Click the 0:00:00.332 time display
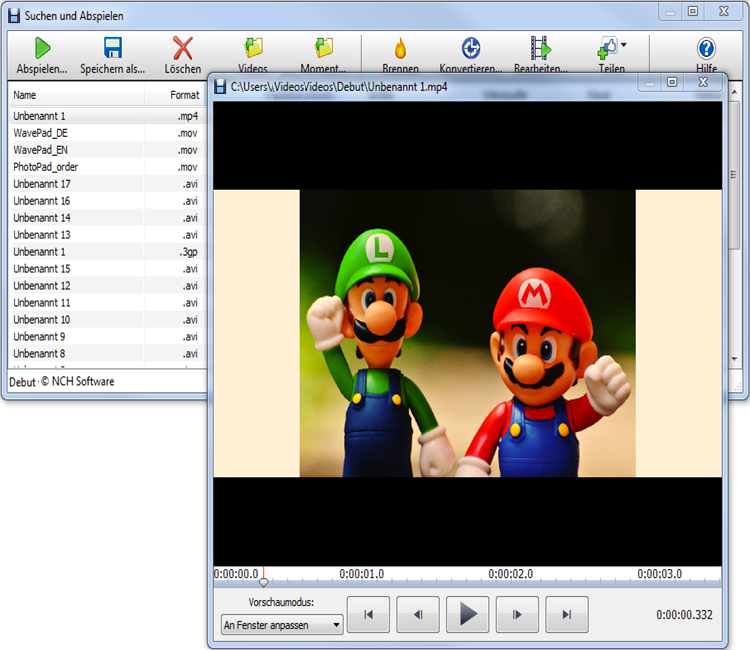 pos(684,615)
